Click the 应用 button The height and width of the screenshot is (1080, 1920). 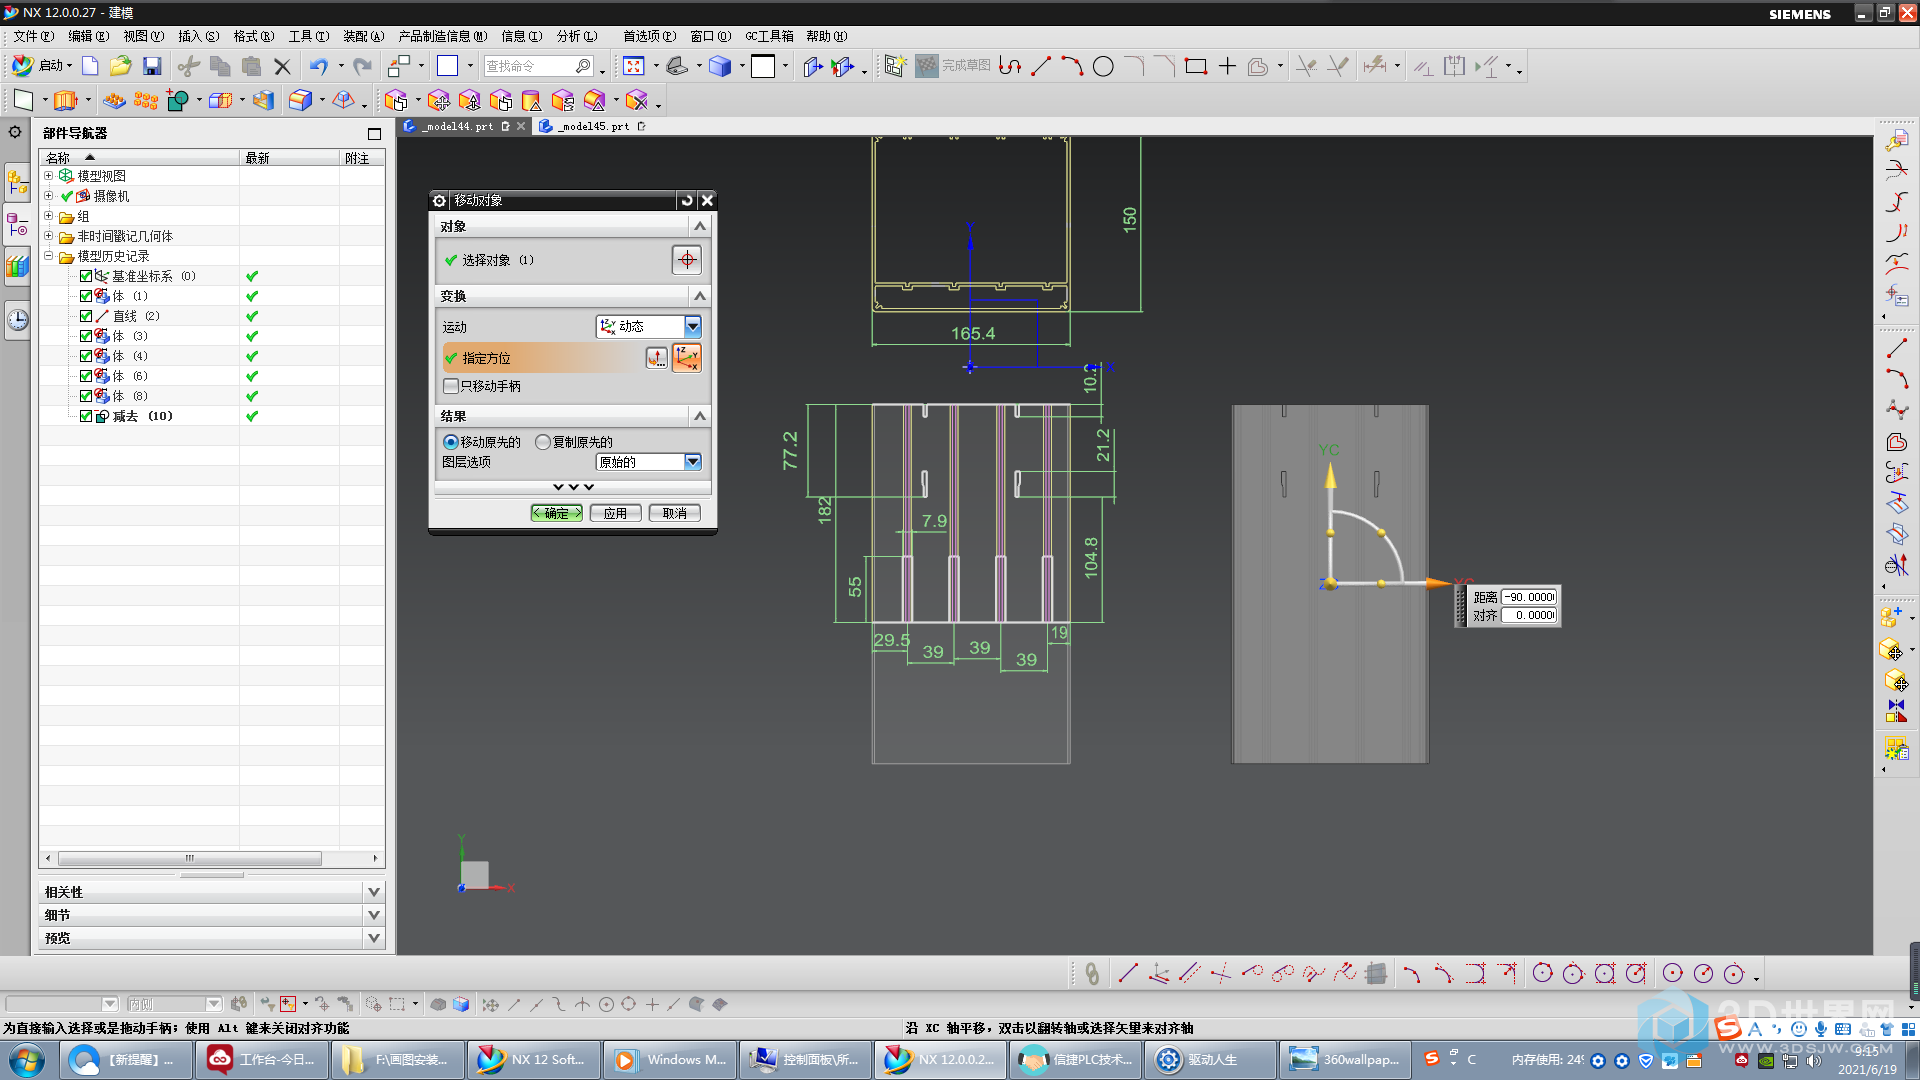pos(615,513)
